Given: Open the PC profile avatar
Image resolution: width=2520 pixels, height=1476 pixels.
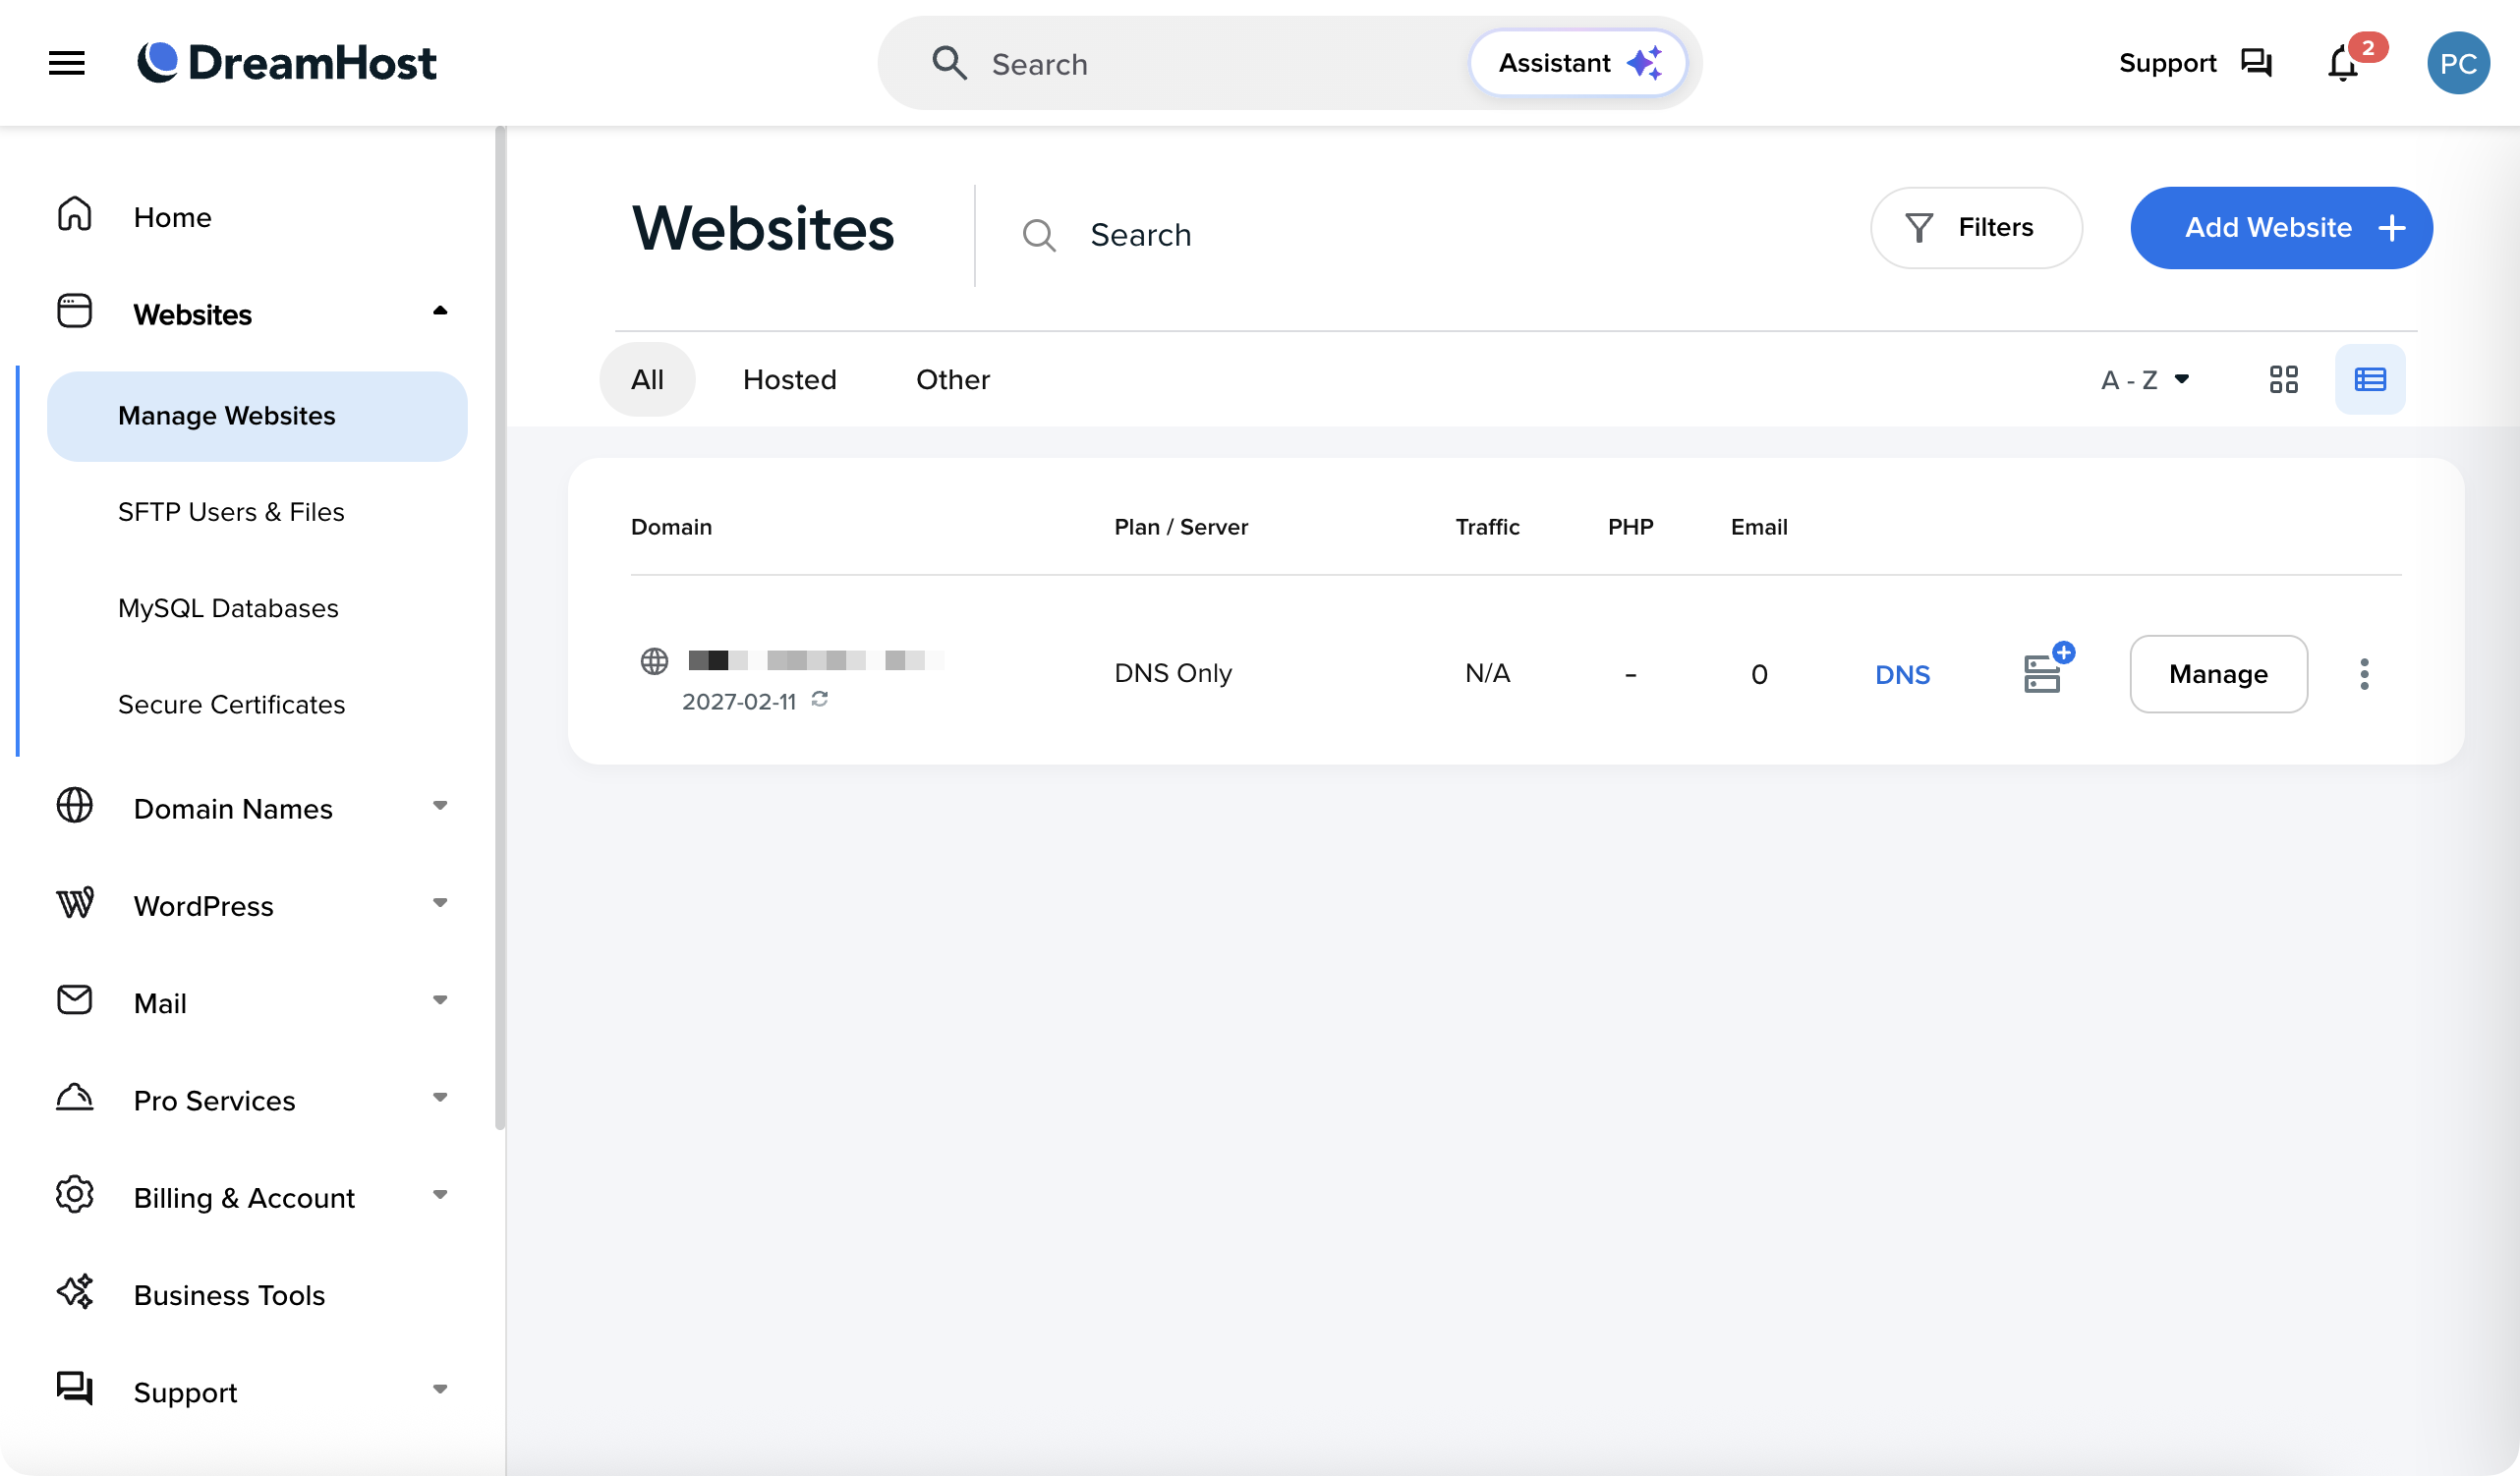Looking at the screenshot, I should point(2457,63).
